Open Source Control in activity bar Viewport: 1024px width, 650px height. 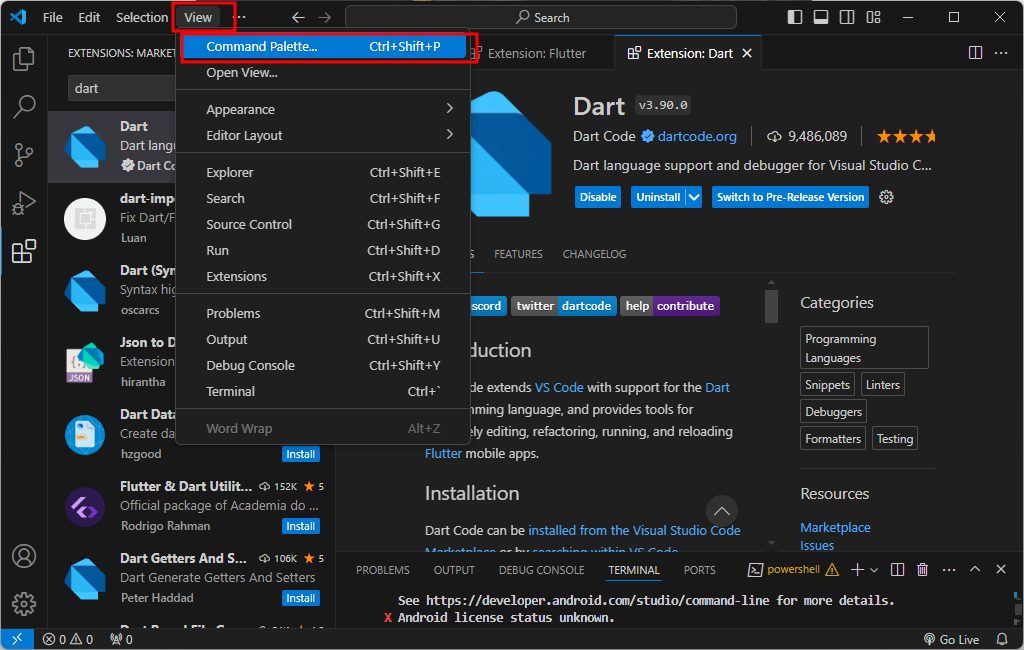(24, 155)
